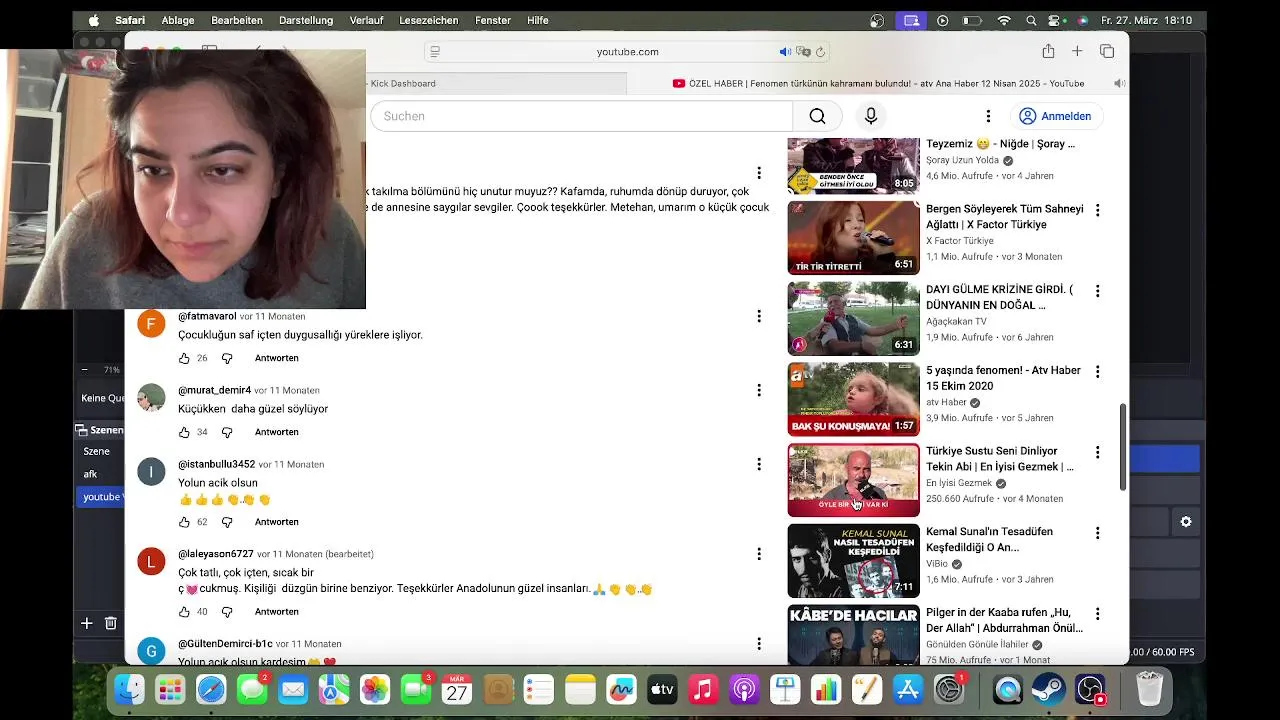Open options menu for @laleyason6727 comment
The image size is (1280, 720).
click(759, 554)
